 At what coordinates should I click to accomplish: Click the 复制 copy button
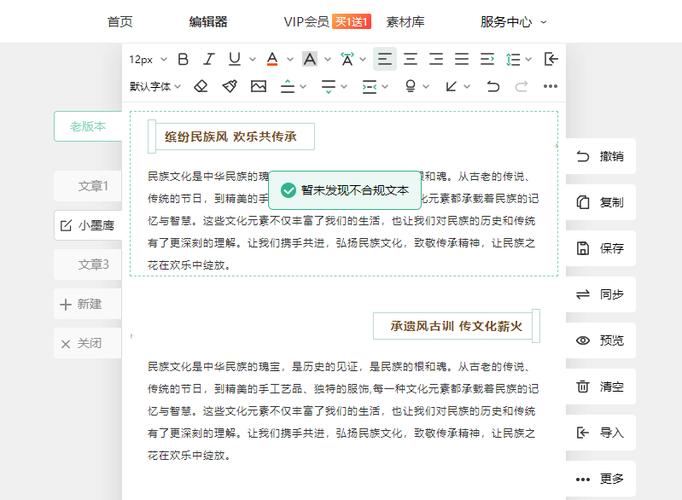point(601,202)
